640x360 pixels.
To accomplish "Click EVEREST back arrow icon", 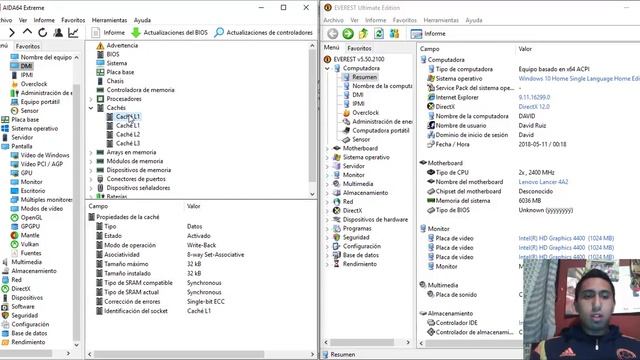I will coord(333,33).
